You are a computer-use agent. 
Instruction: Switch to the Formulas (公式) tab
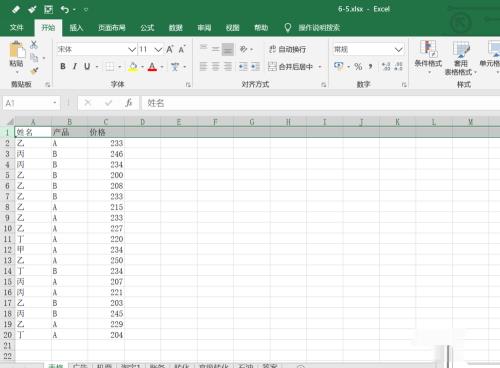(x=147, y=28)
